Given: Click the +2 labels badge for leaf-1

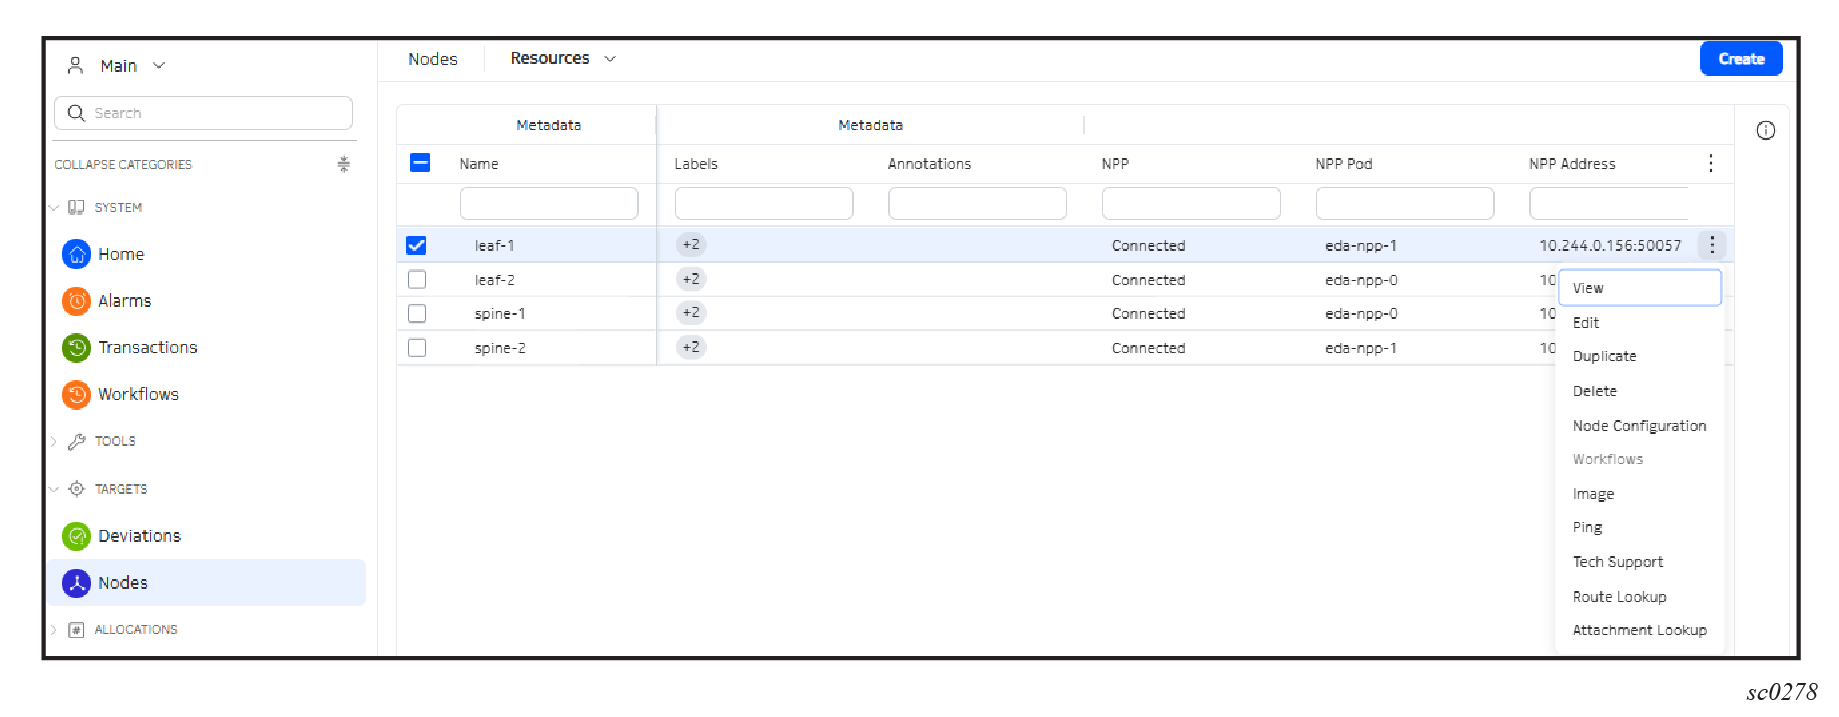Looking at the screenshot, I should pos(691,245).
